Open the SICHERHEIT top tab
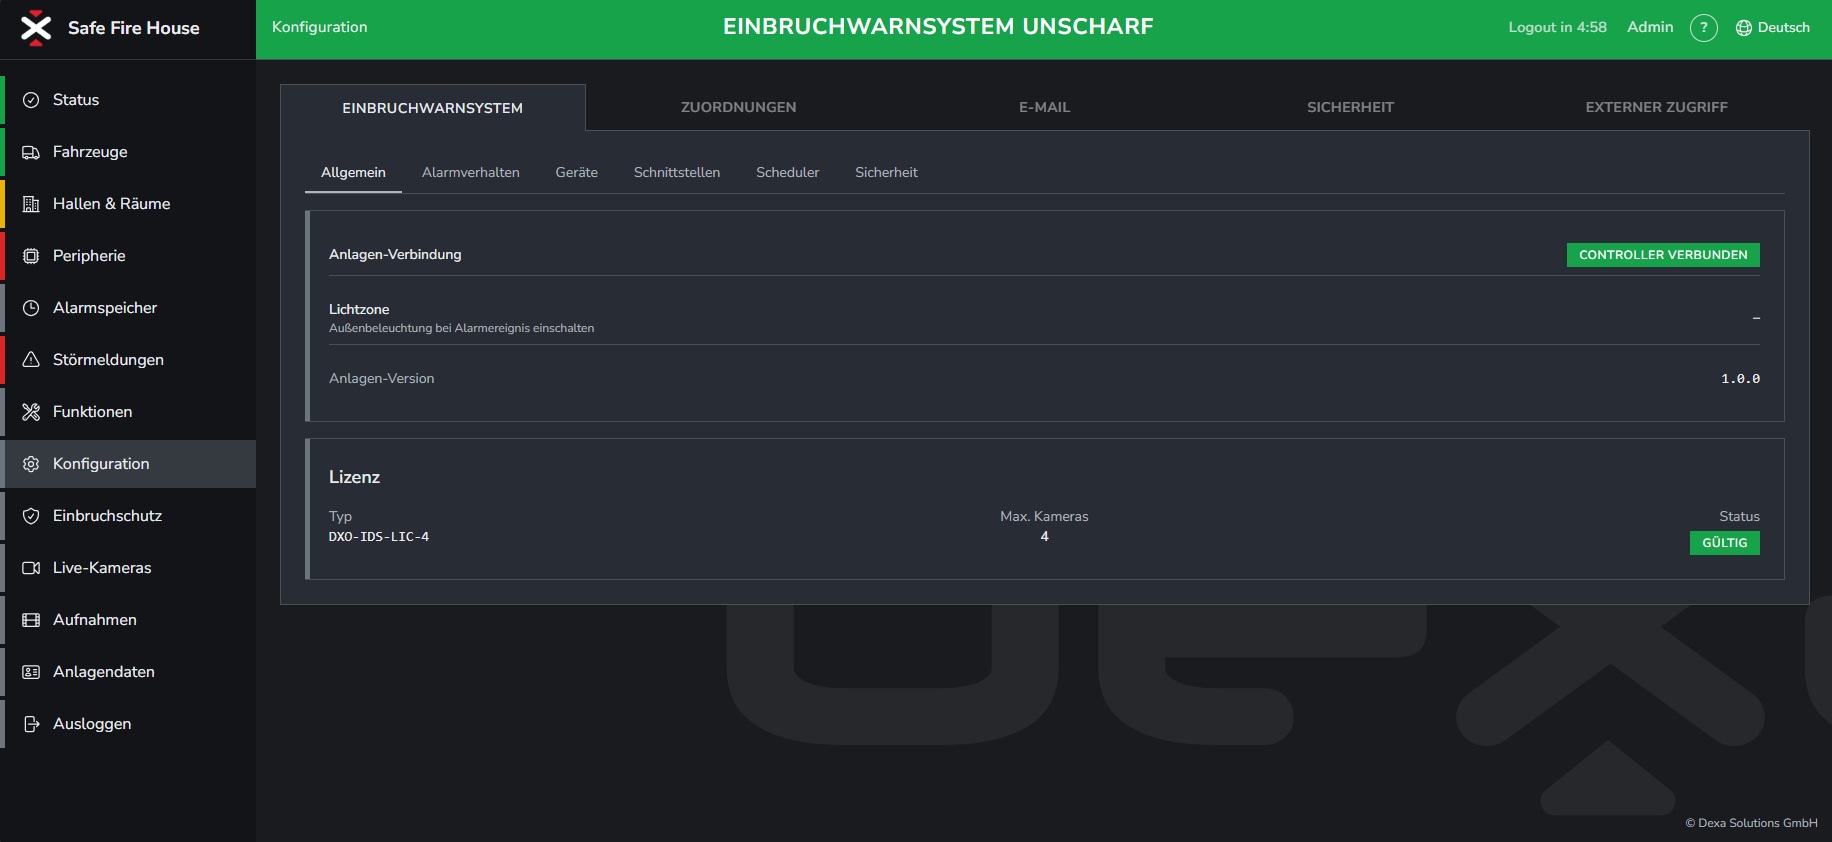Image resolution: width=1832 pixels, height=842 pixels. (x=1350, y=107)
